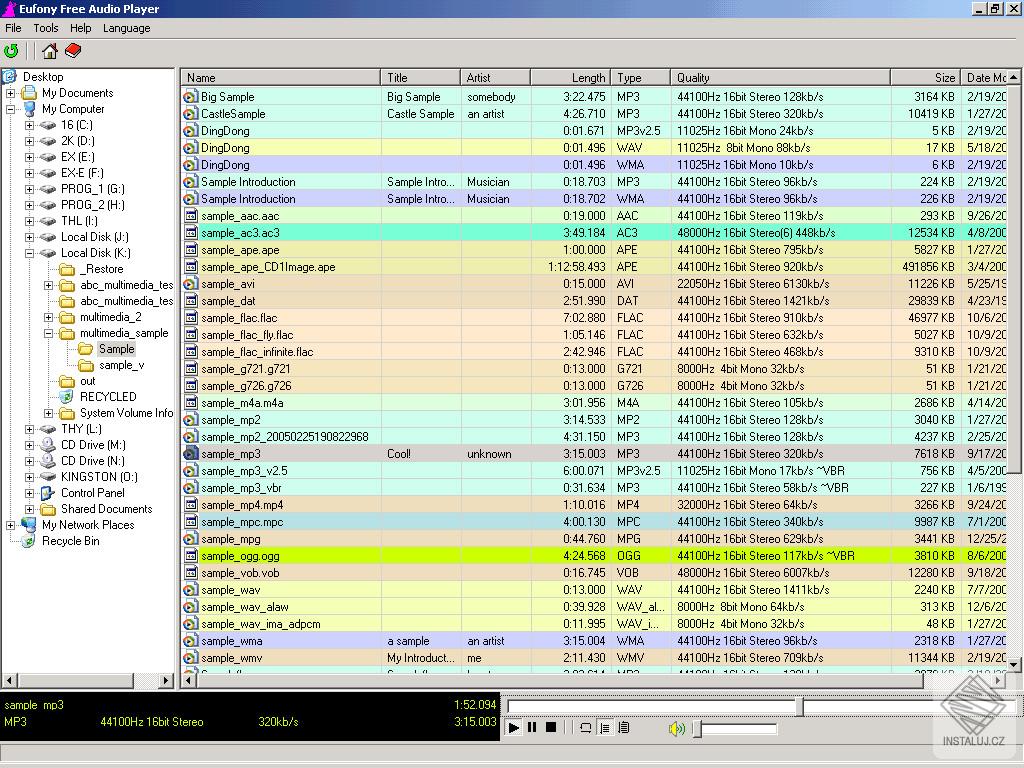Click the green refresh icon in the toolbar
1024x768 pixels.
coord(13,50)
